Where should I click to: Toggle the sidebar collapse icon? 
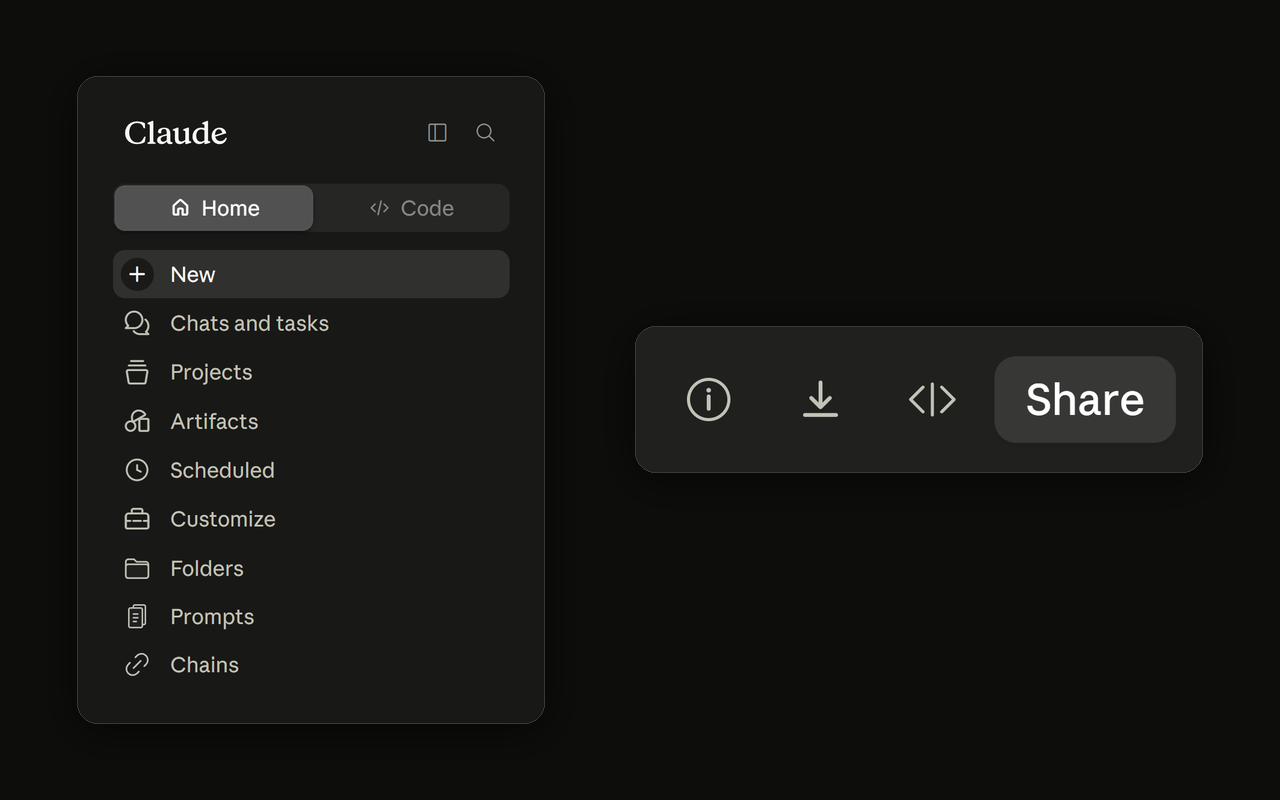click(x=437, y=132)
